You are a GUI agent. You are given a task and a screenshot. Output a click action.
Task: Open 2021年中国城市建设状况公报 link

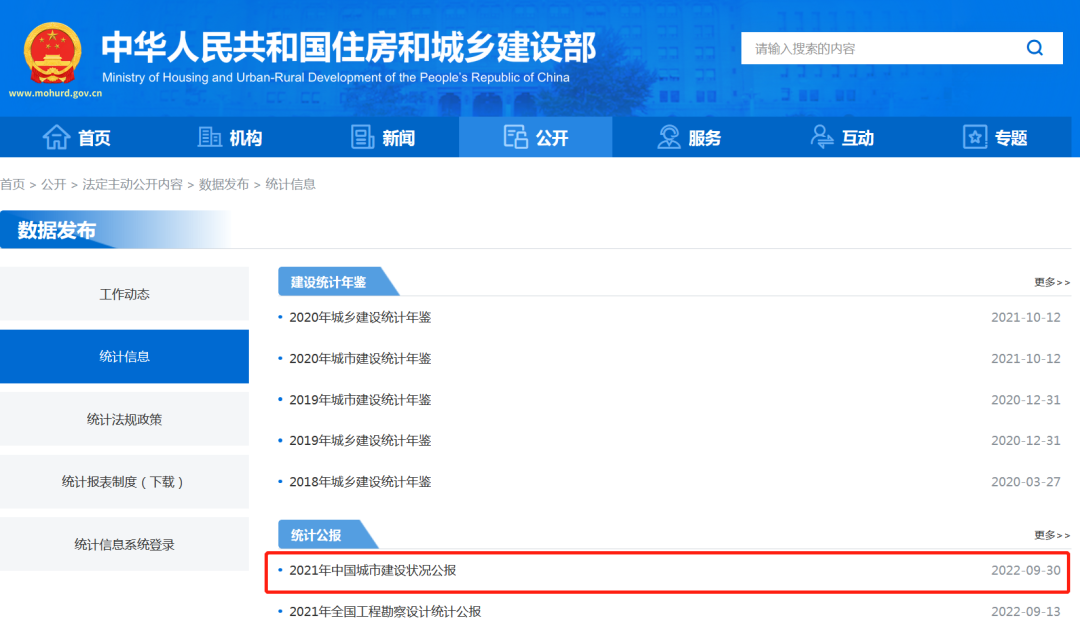coord(373,570)
